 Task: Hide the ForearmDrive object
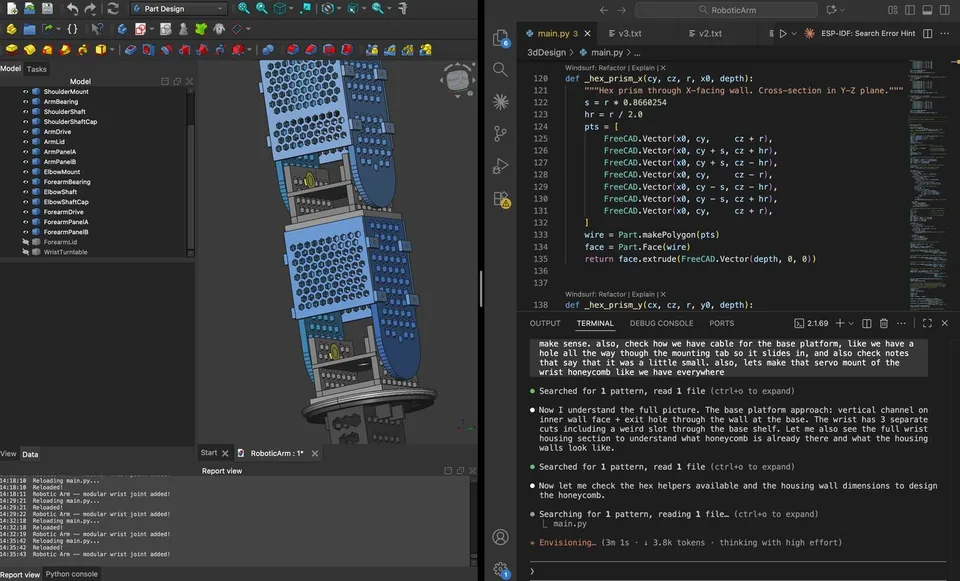click(x=26, y=212)
